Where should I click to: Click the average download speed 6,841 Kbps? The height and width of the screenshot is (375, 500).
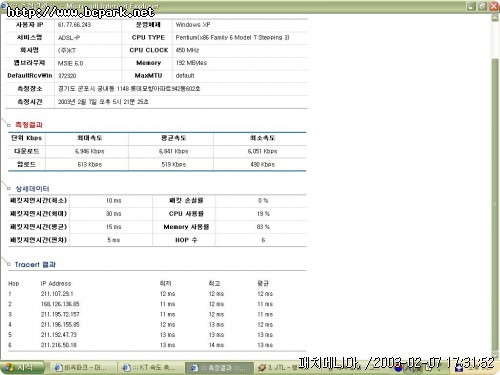(174, 151)
